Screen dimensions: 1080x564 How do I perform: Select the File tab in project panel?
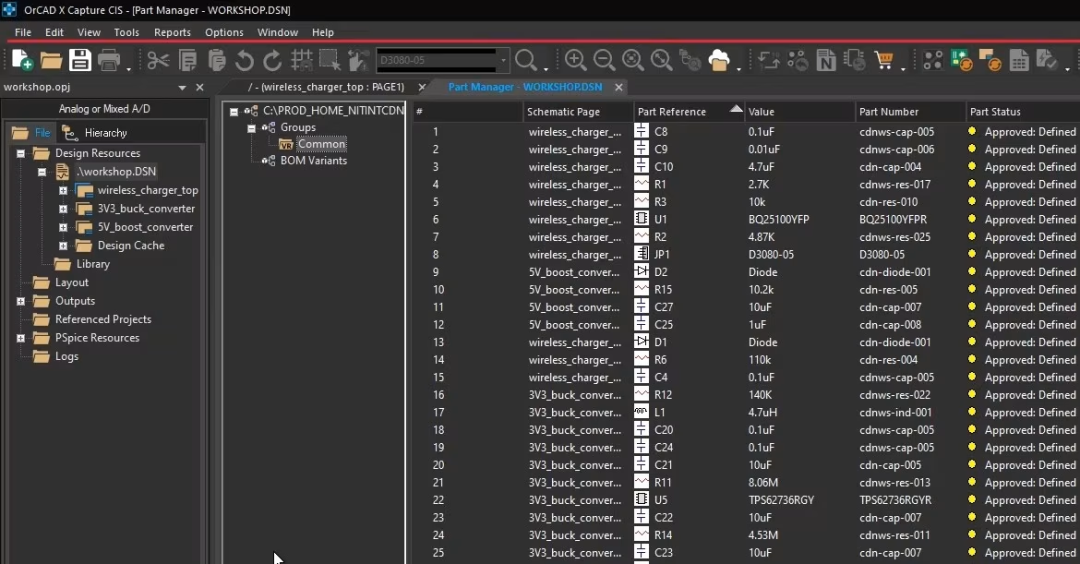(32, 133)
